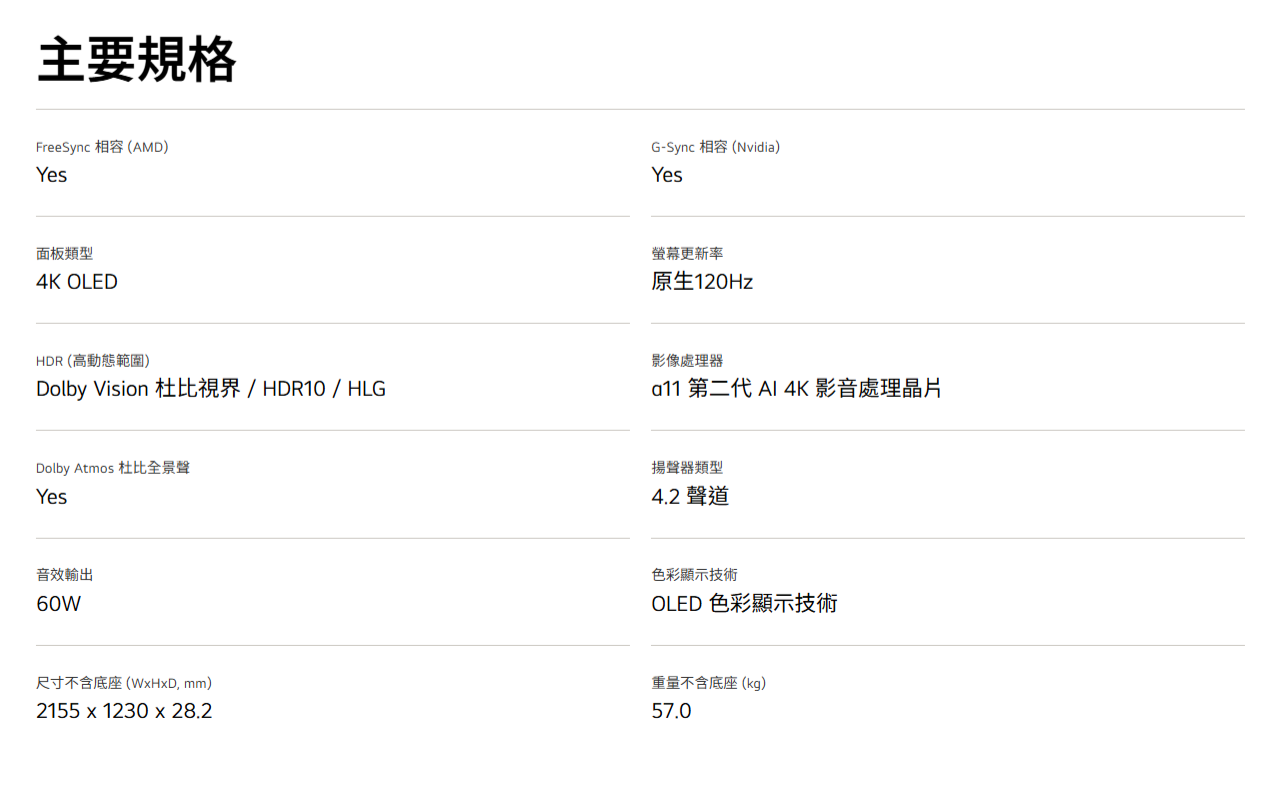The image size is (1279, 793).
Task: Select the 4K OLED panel value
Action: tap(77, 282)
